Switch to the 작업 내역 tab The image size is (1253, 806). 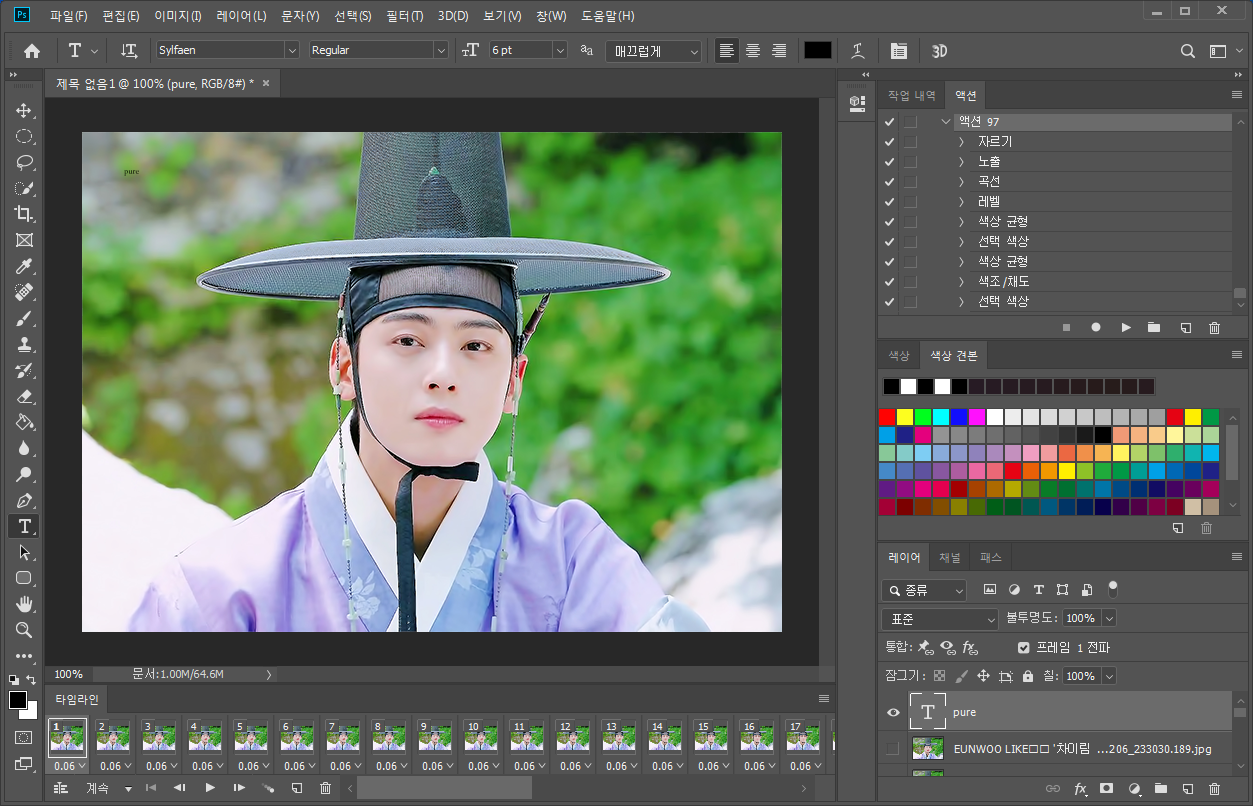coord(912,96)
